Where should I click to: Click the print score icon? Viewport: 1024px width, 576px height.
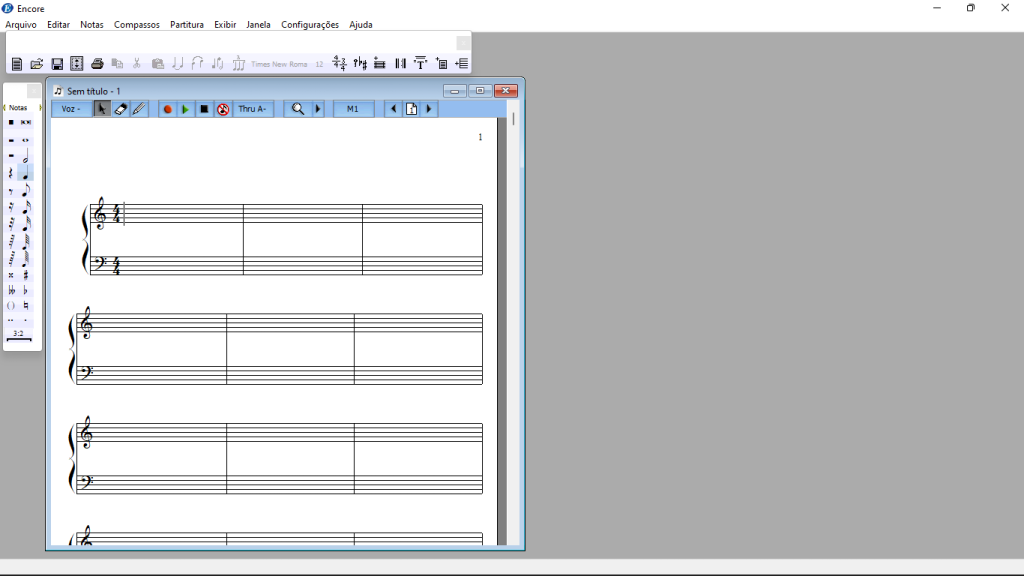click(x=97, y=63)
